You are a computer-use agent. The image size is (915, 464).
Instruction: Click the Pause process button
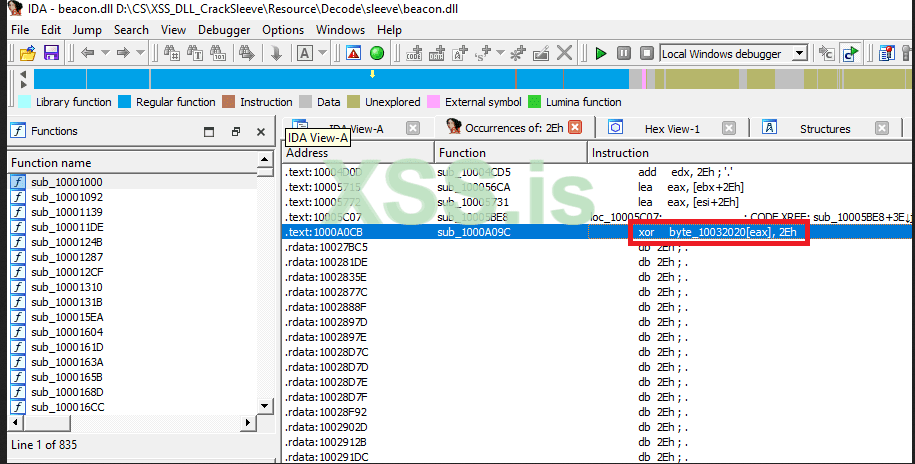pyautogui.click(x=623, y=53)
